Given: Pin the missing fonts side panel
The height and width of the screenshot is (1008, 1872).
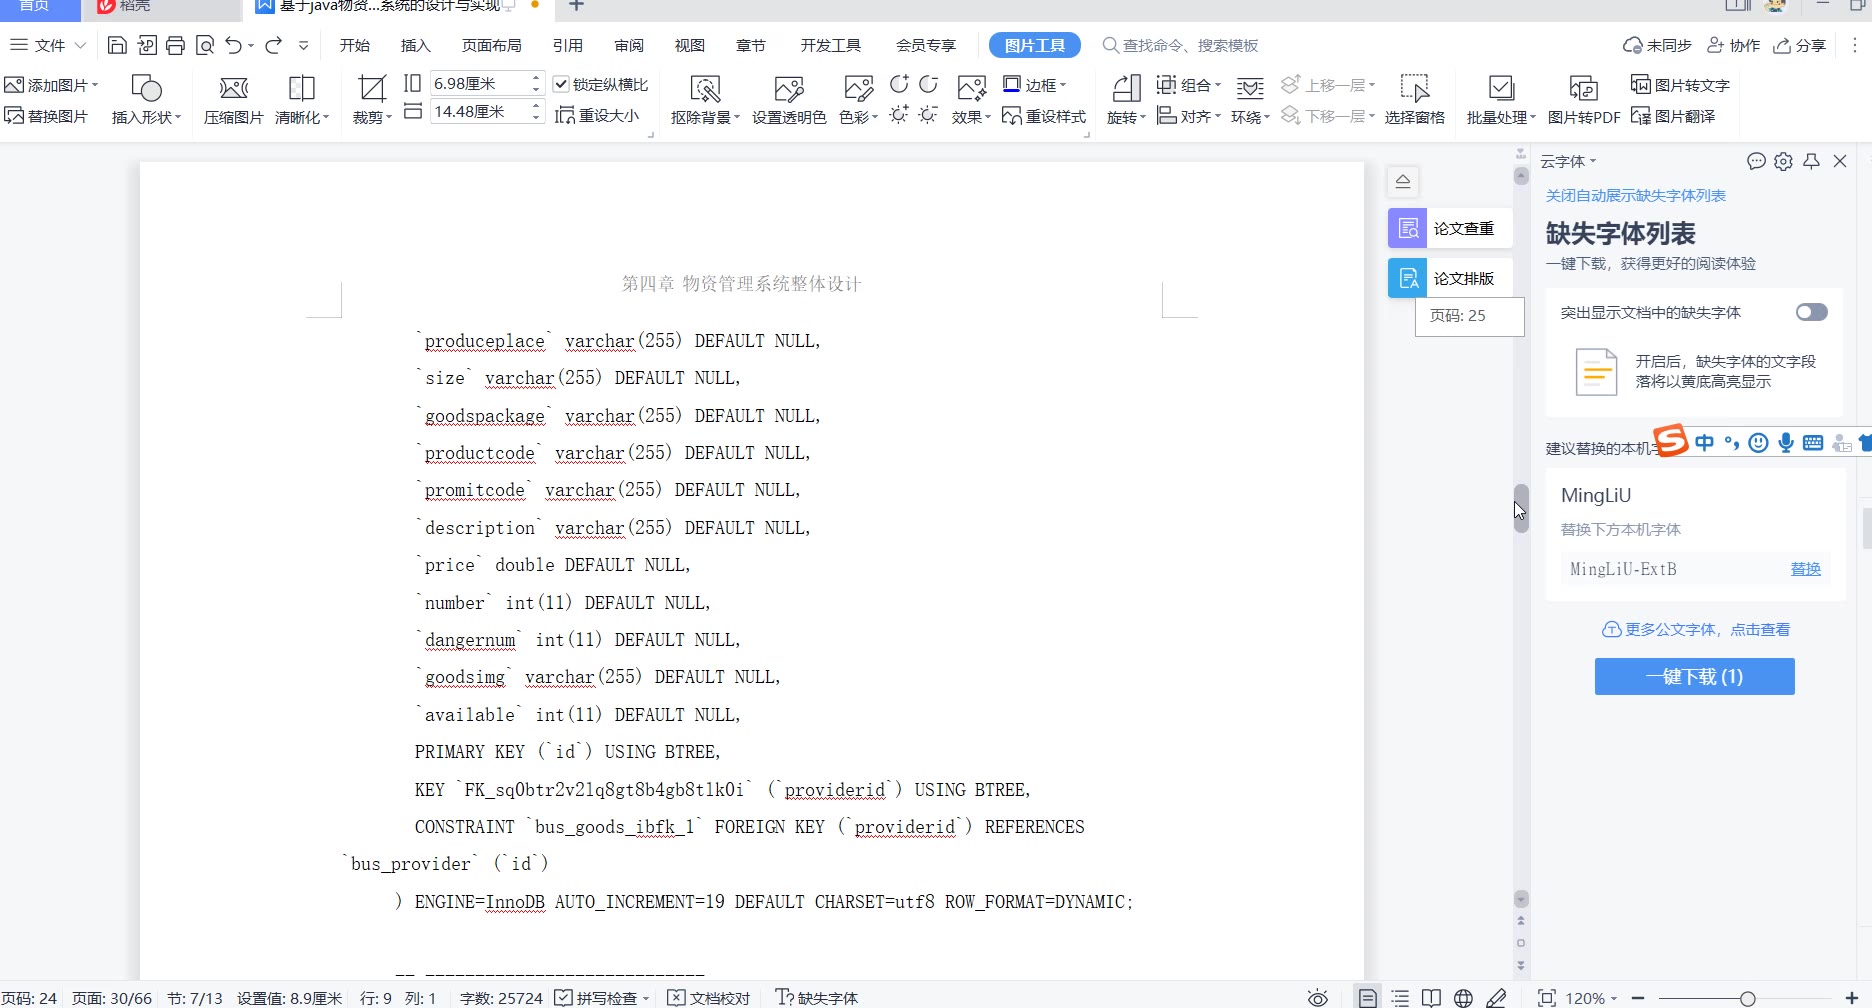Looking at the screenshot, I should tap(1811, 161).
